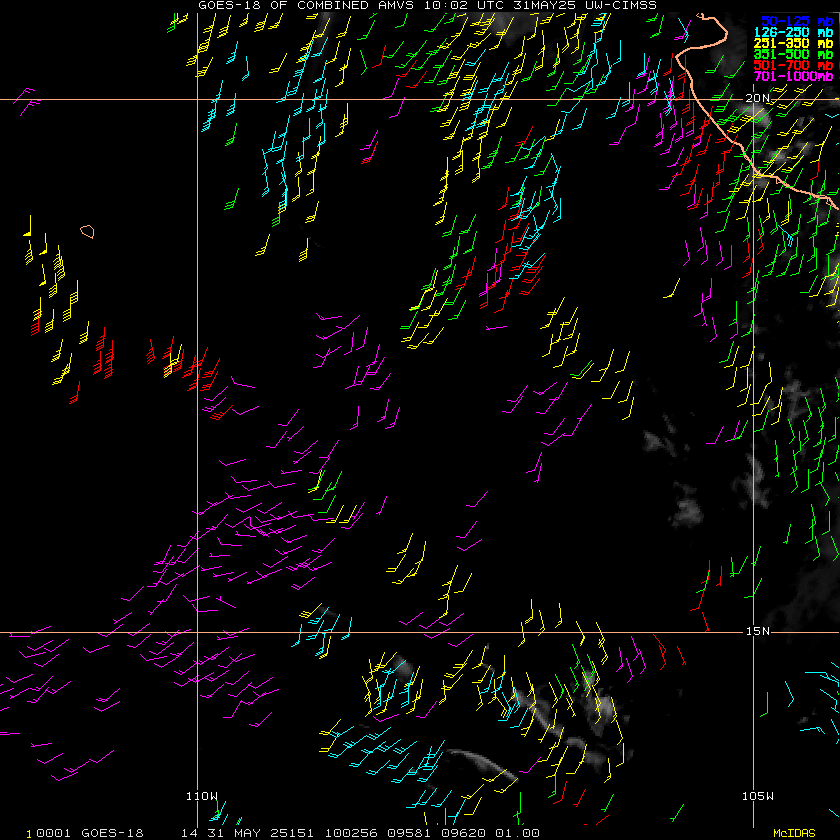Click the 110W longitude label

tap(202, 796)
